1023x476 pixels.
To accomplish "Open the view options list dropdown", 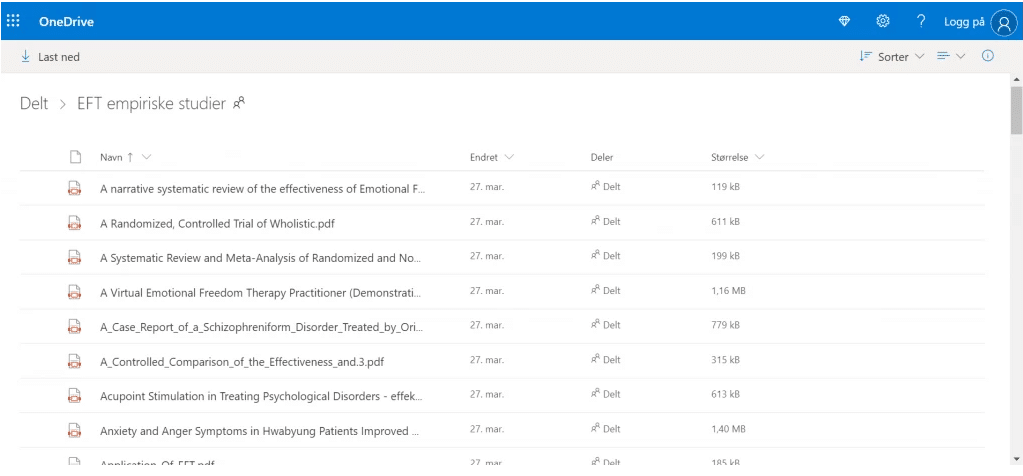I will (x=951, y=57).
